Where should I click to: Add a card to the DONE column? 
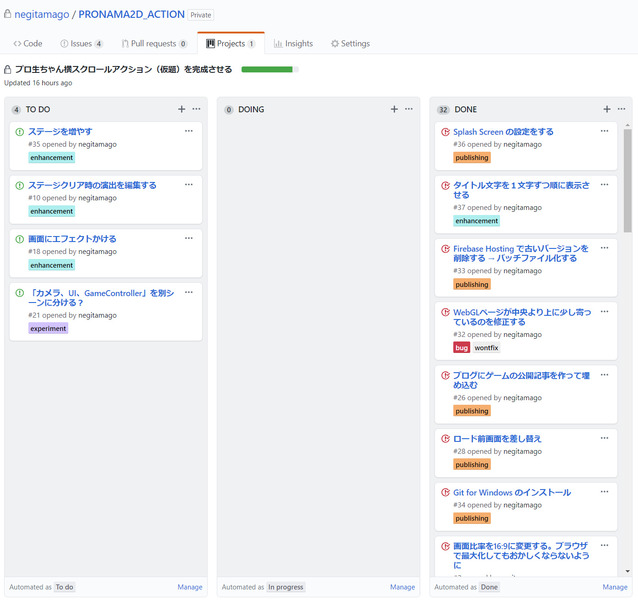[607, 109]
